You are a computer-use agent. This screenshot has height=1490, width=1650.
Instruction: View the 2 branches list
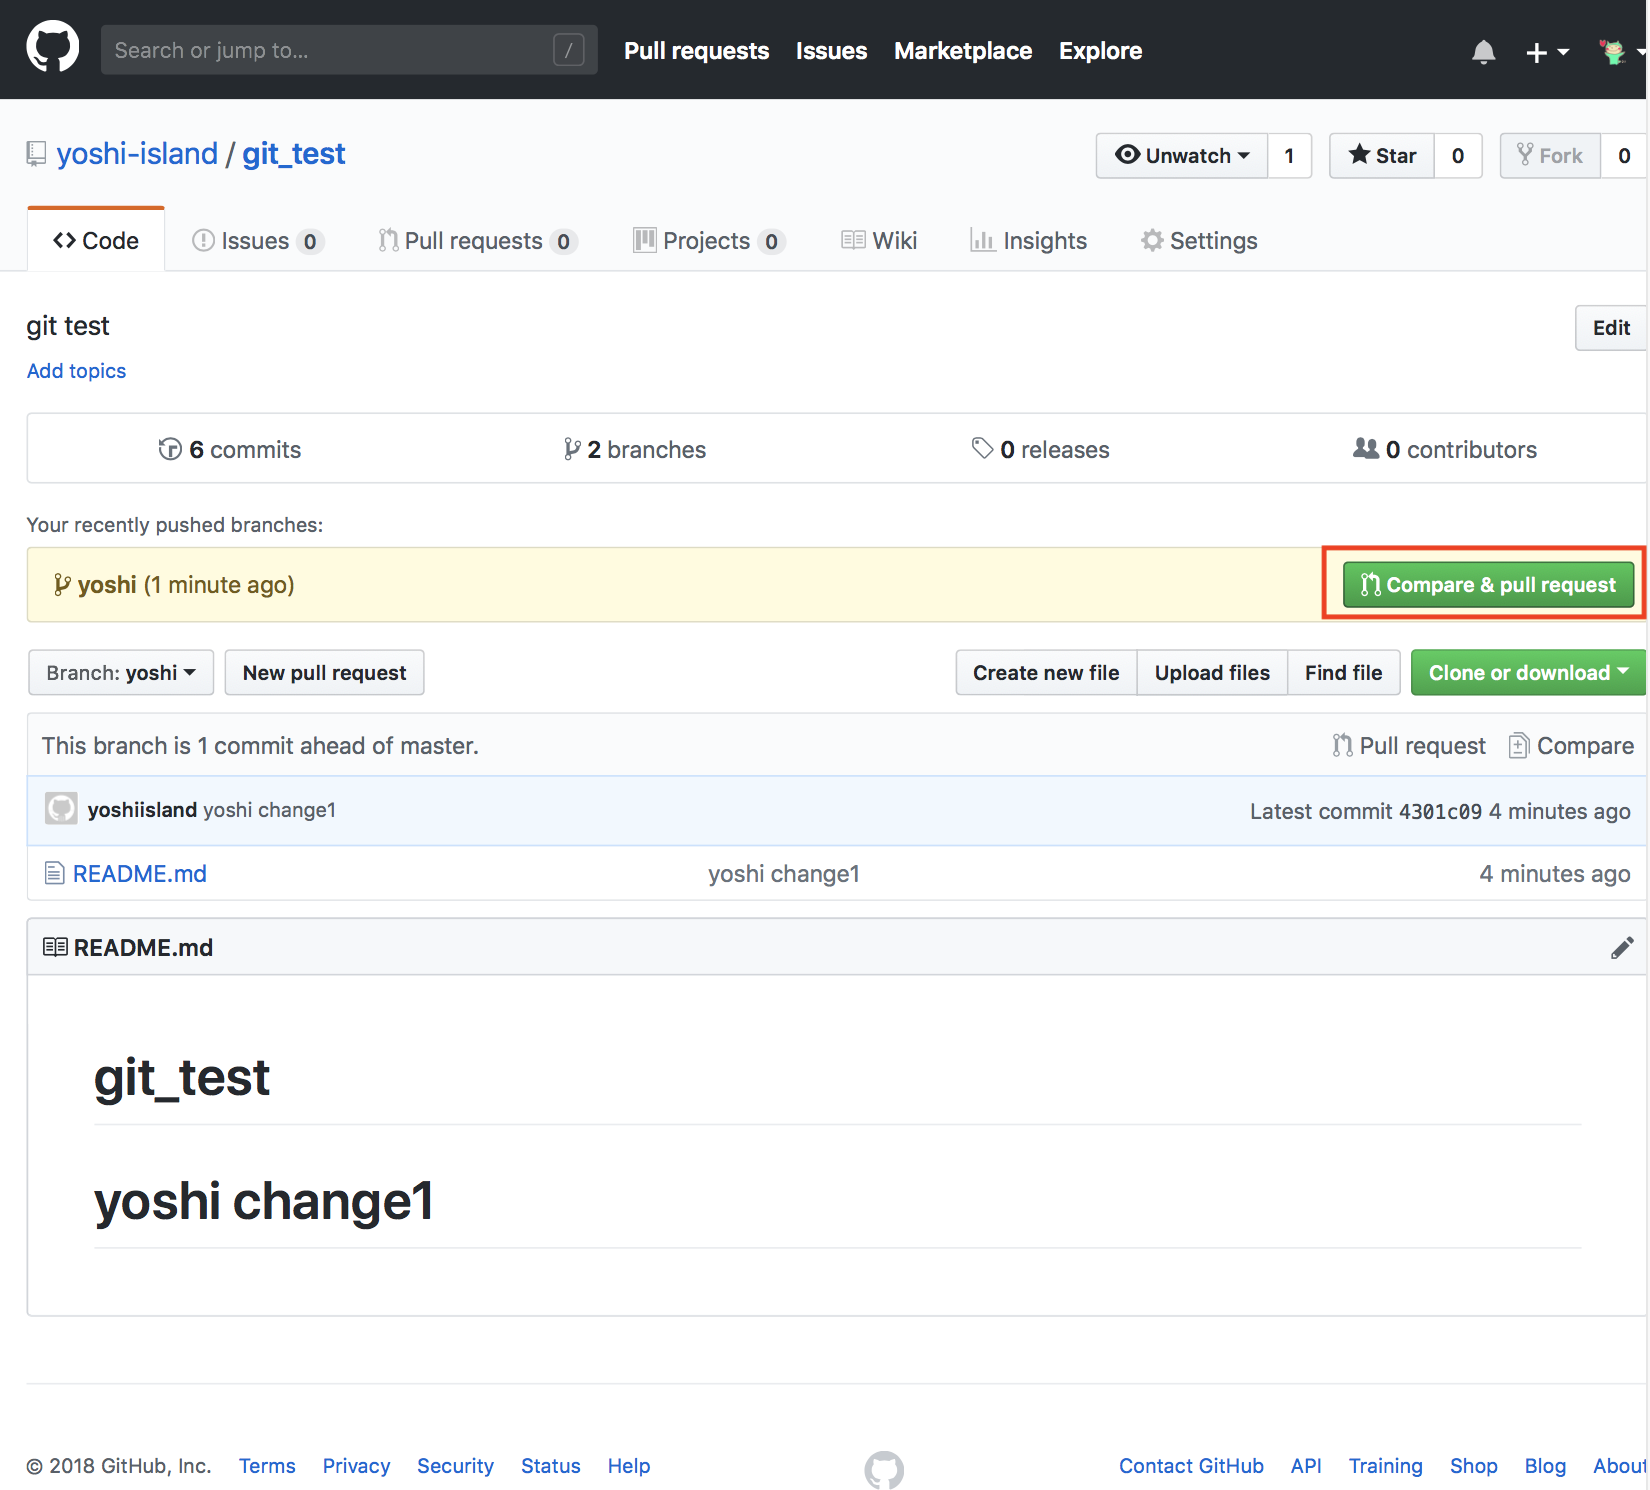634,450
